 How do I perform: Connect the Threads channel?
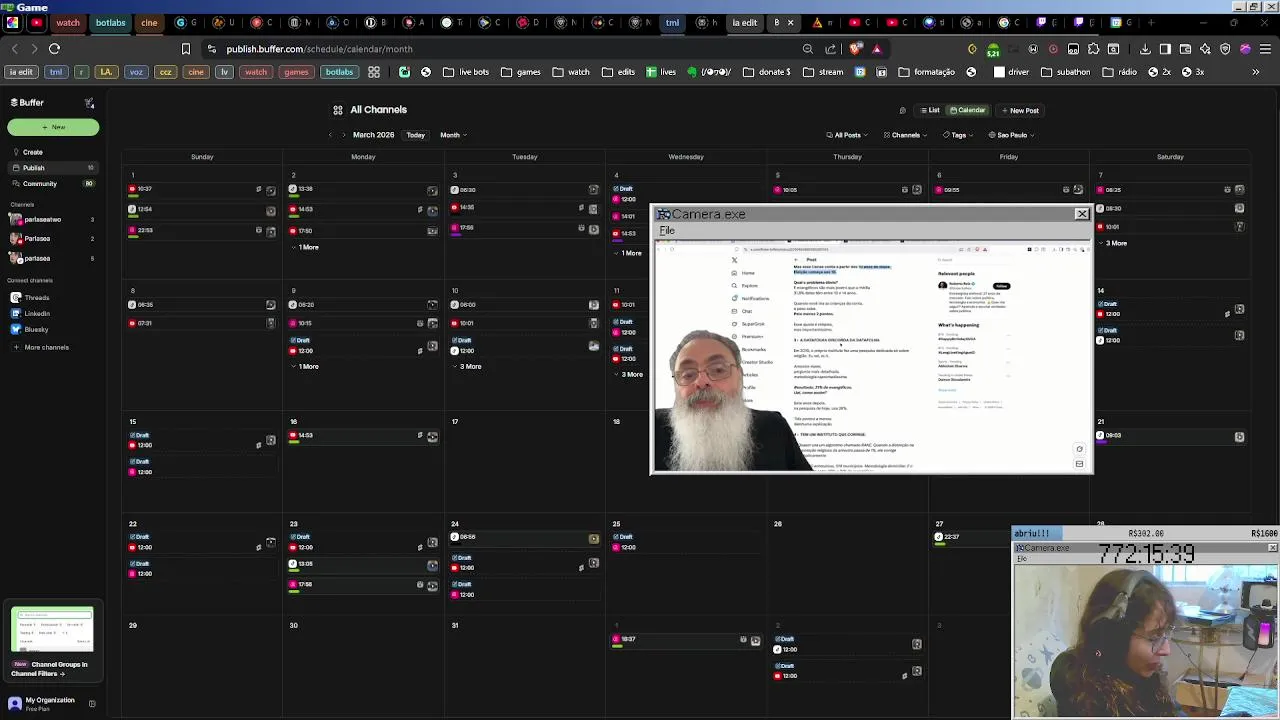tap(37, 298)
